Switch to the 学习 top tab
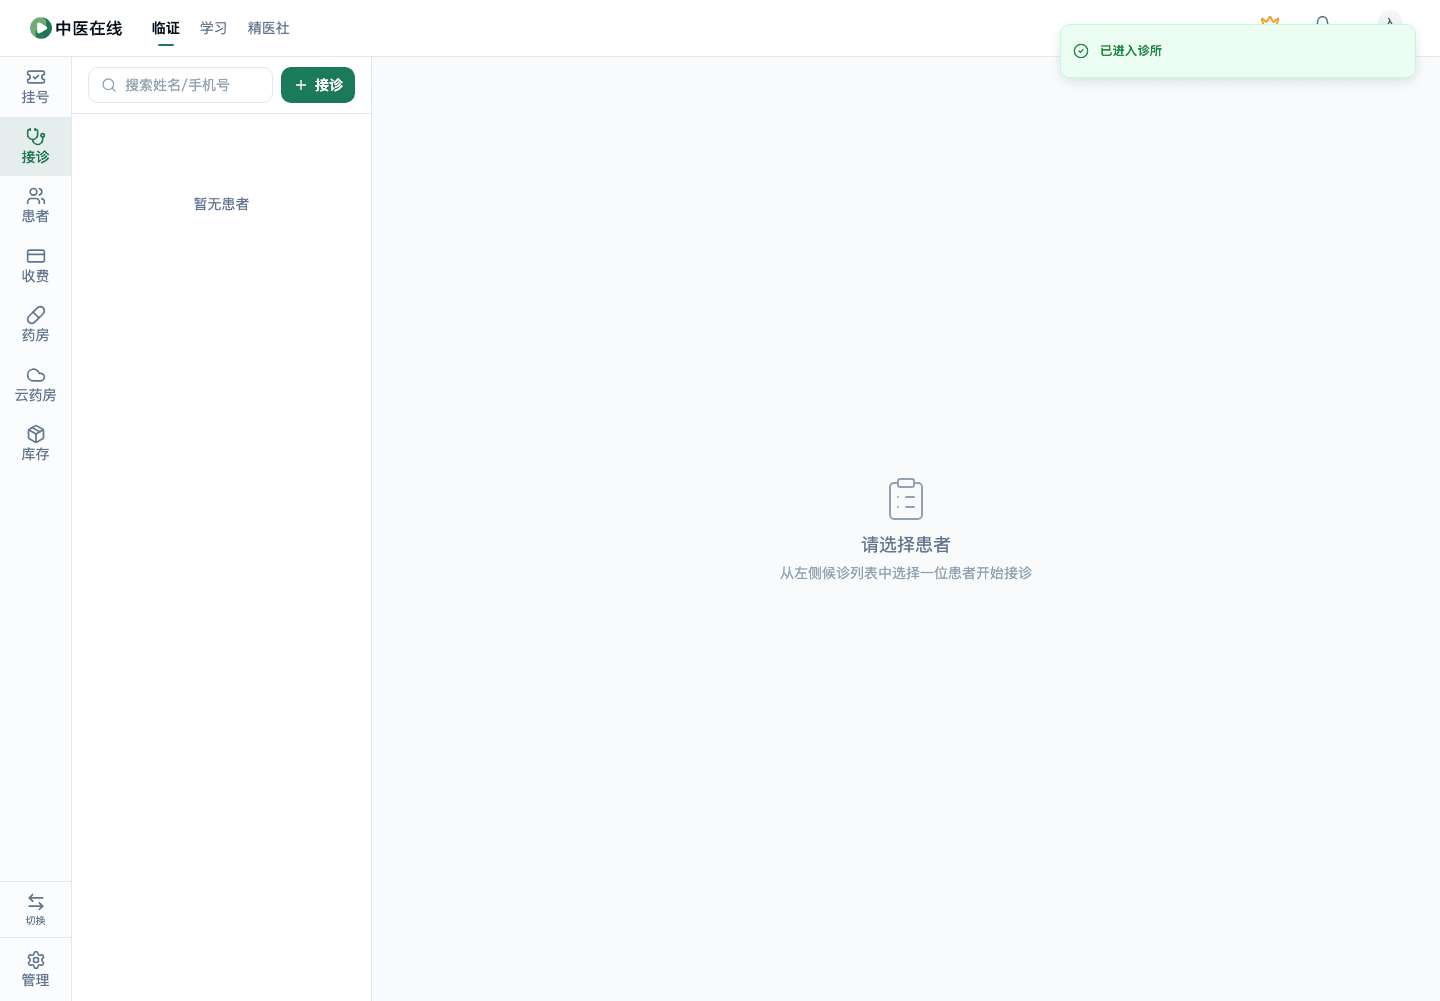 tap(213, 28)
